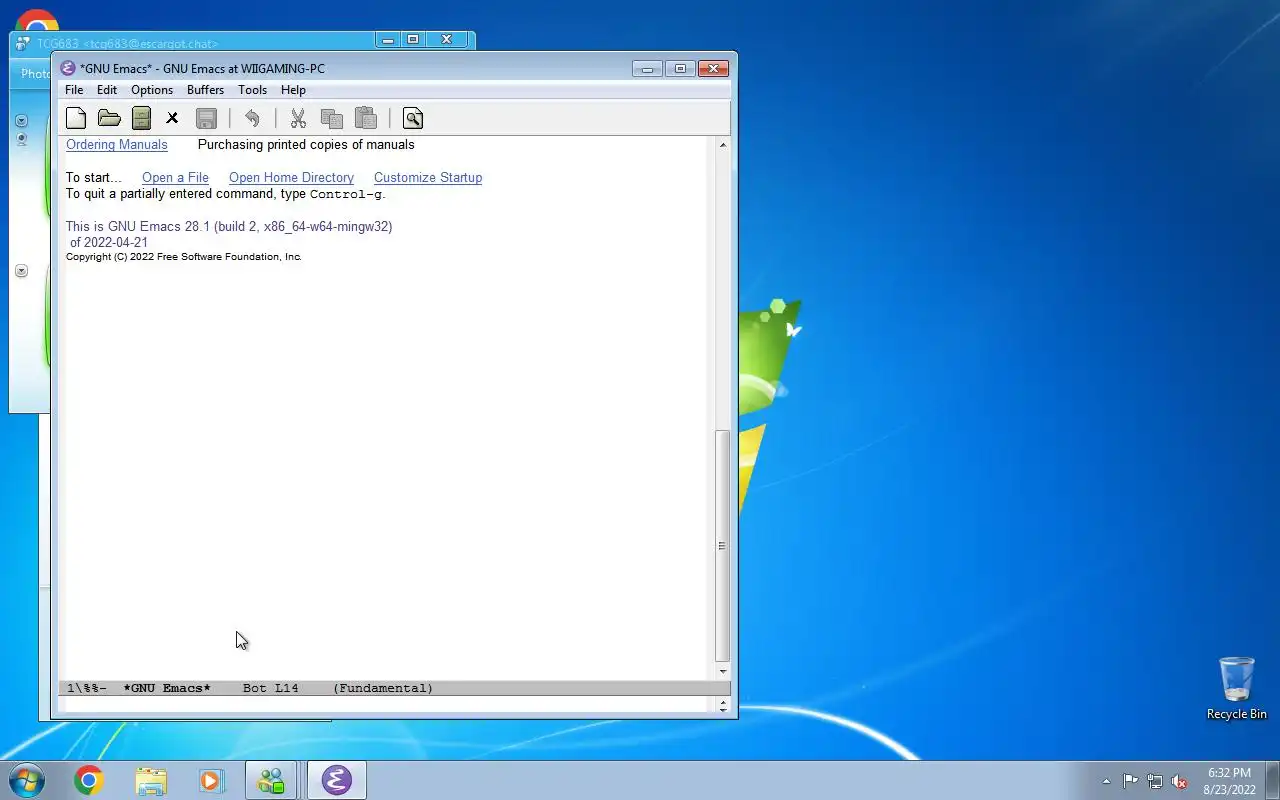Click the Emacs window title bar icon
This screenshot has height=800, width=1280.
[68, 68]
